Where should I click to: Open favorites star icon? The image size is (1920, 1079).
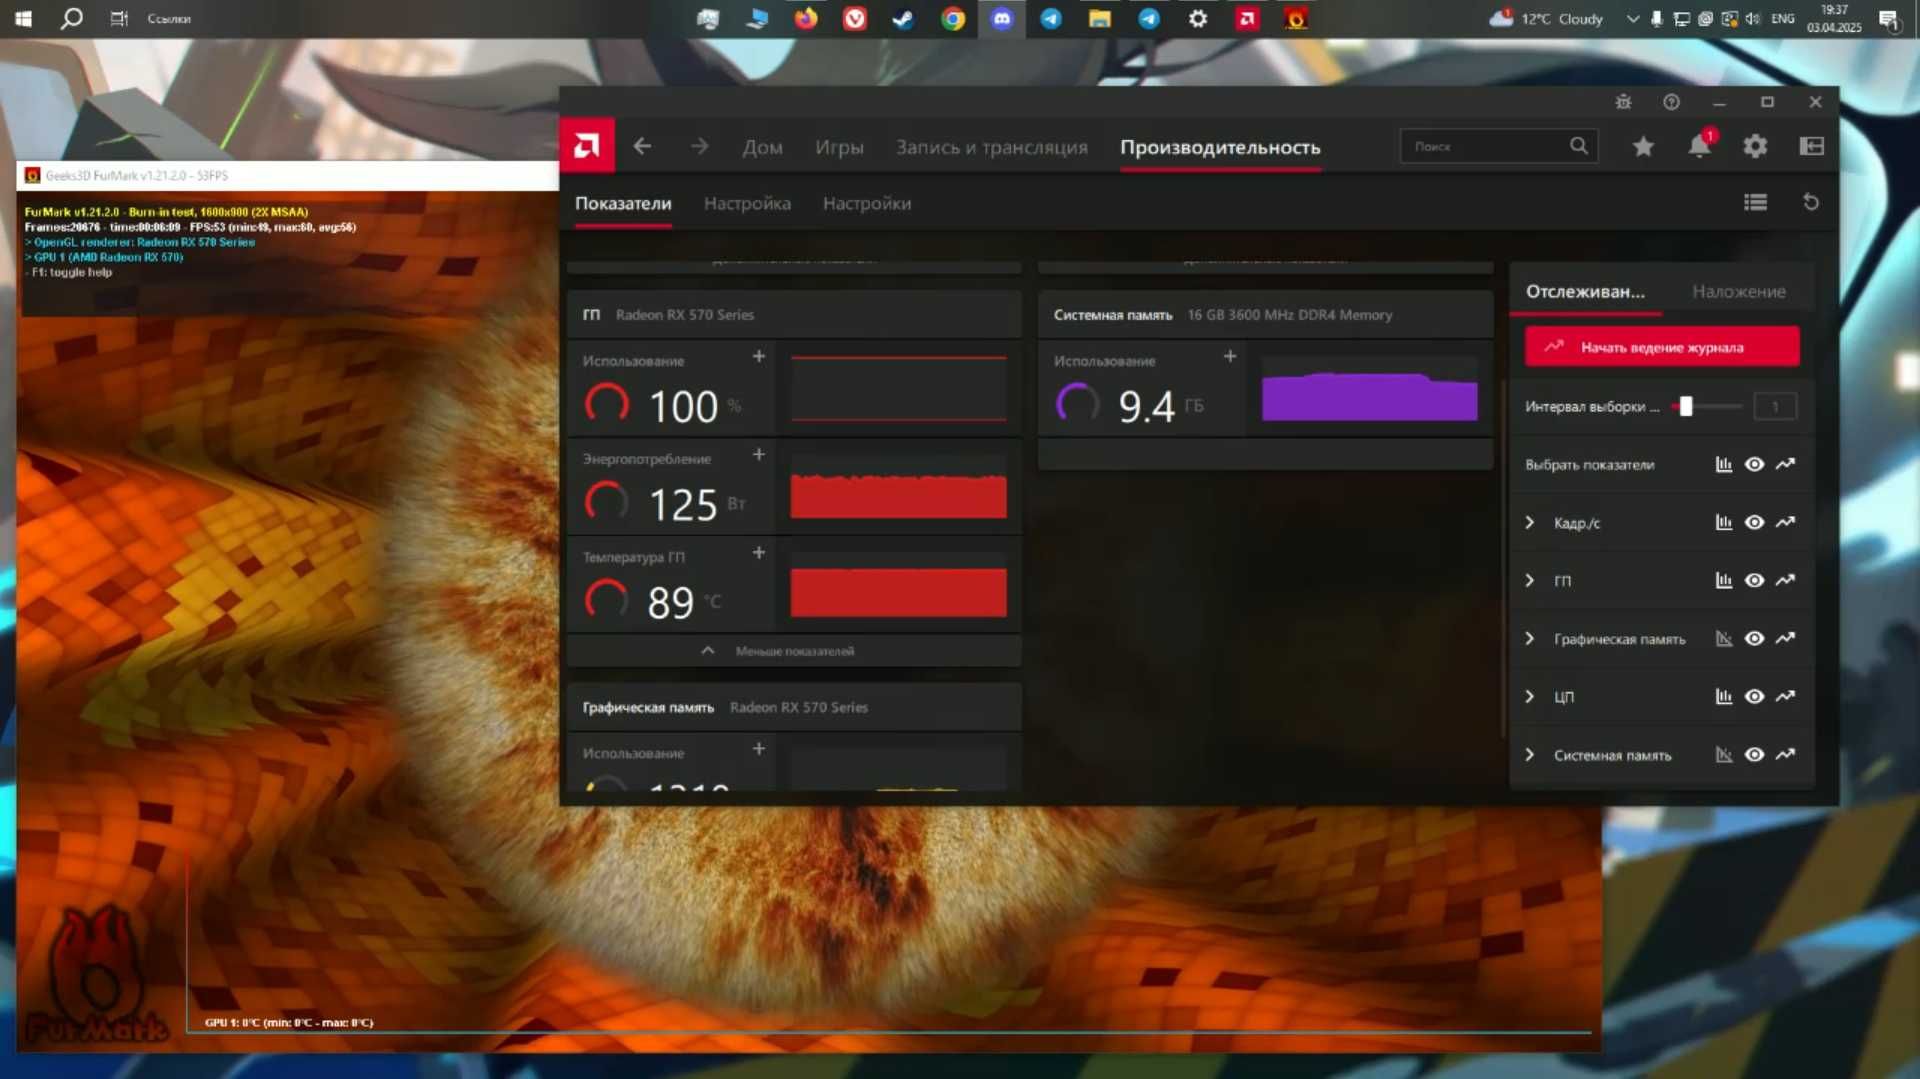pyautogui.click(x=1643, y=147)
